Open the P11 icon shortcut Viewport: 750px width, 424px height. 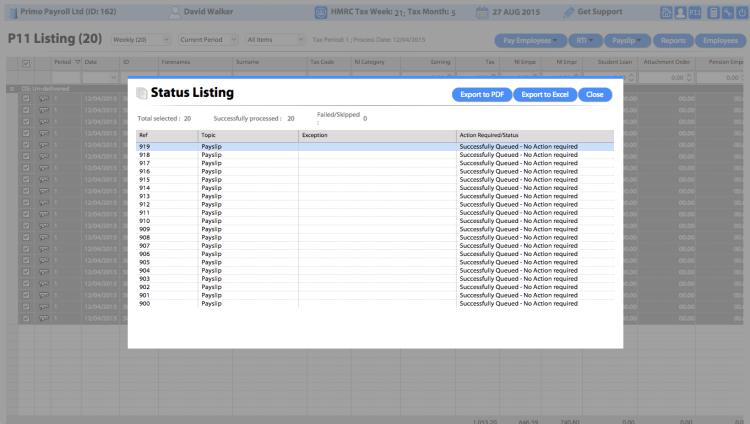[x=695, y=12]
